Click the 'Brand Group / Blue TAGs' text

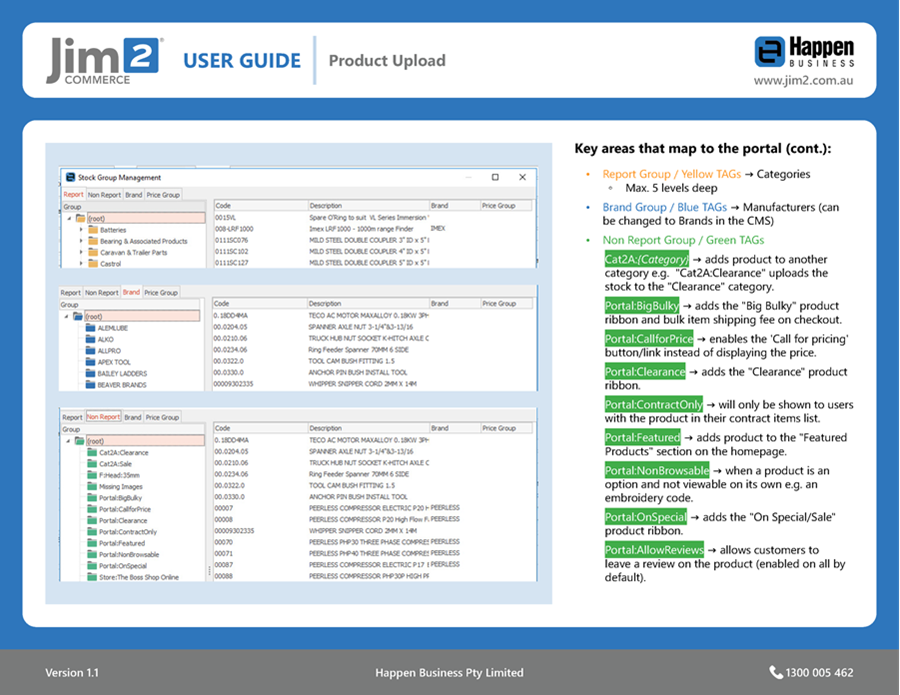pyautogui.click(x=664, y=207)
